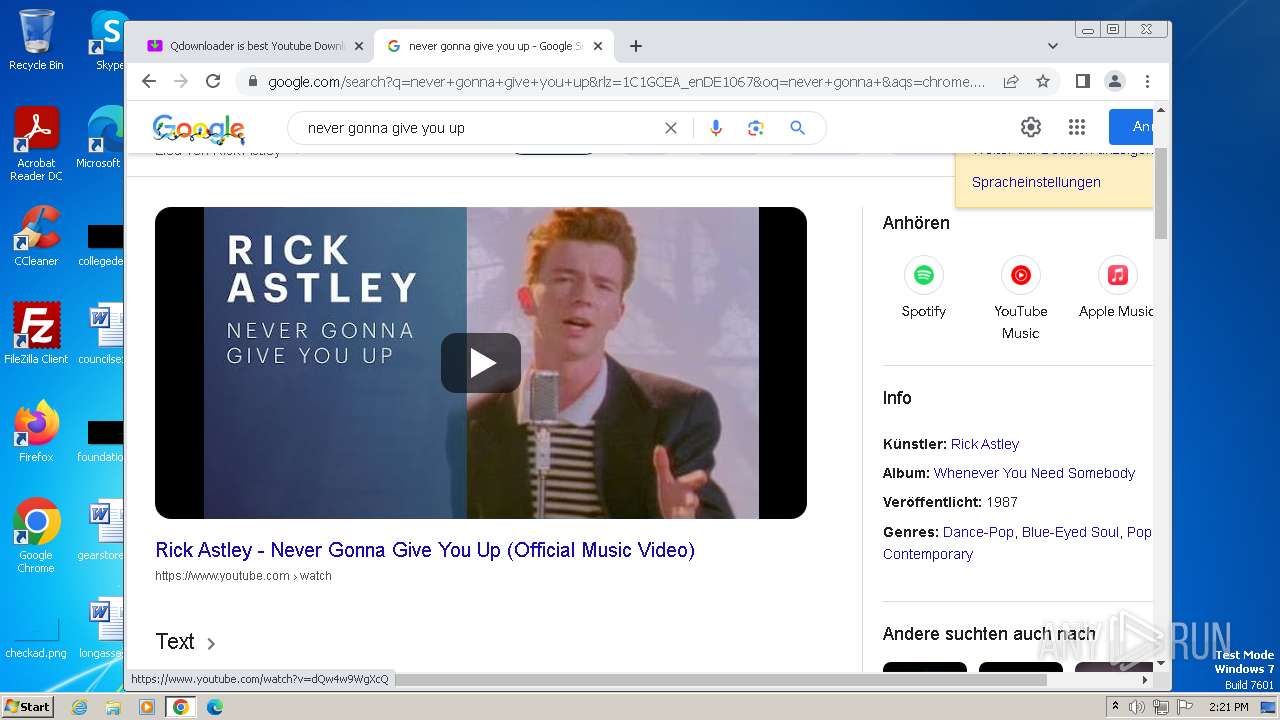1280x720 pixels.
Task: Focus the Google search input field
Action: click(x=480, y=128)
